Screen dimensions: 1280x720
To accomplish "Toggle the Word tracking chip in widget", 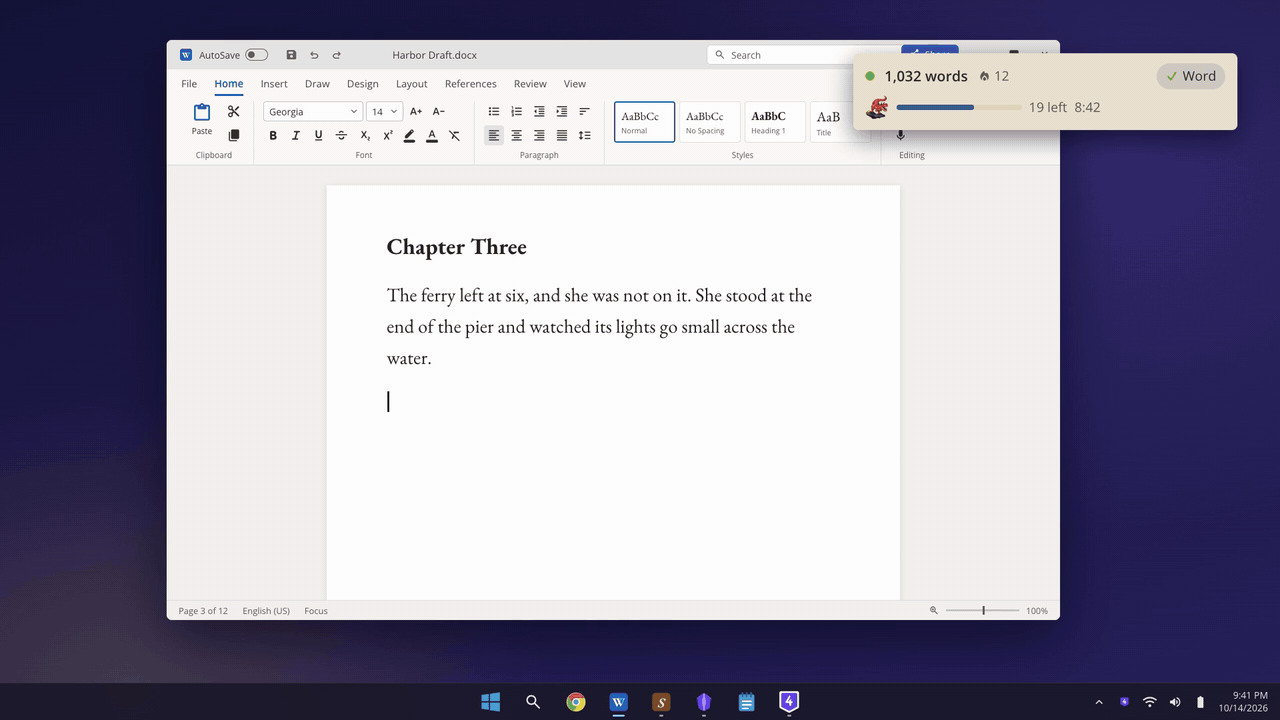I will [x=1191, y=76].
